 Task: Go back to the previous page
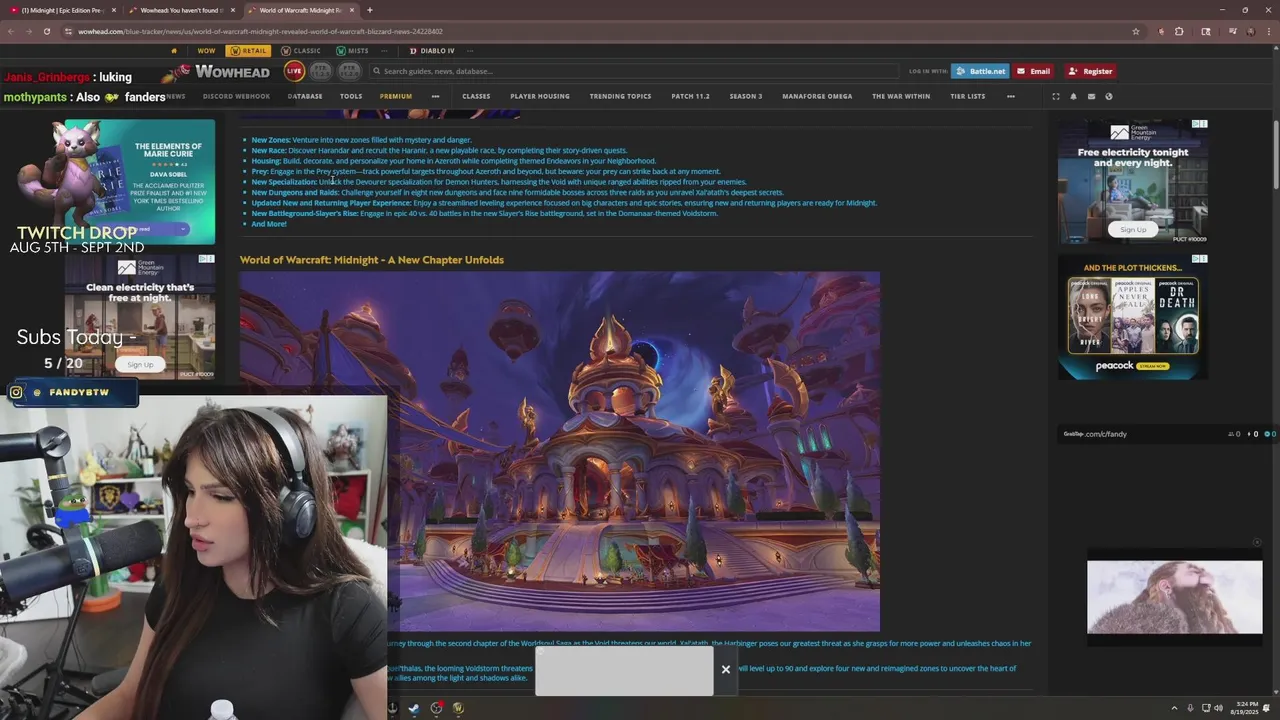click(11, 31)
